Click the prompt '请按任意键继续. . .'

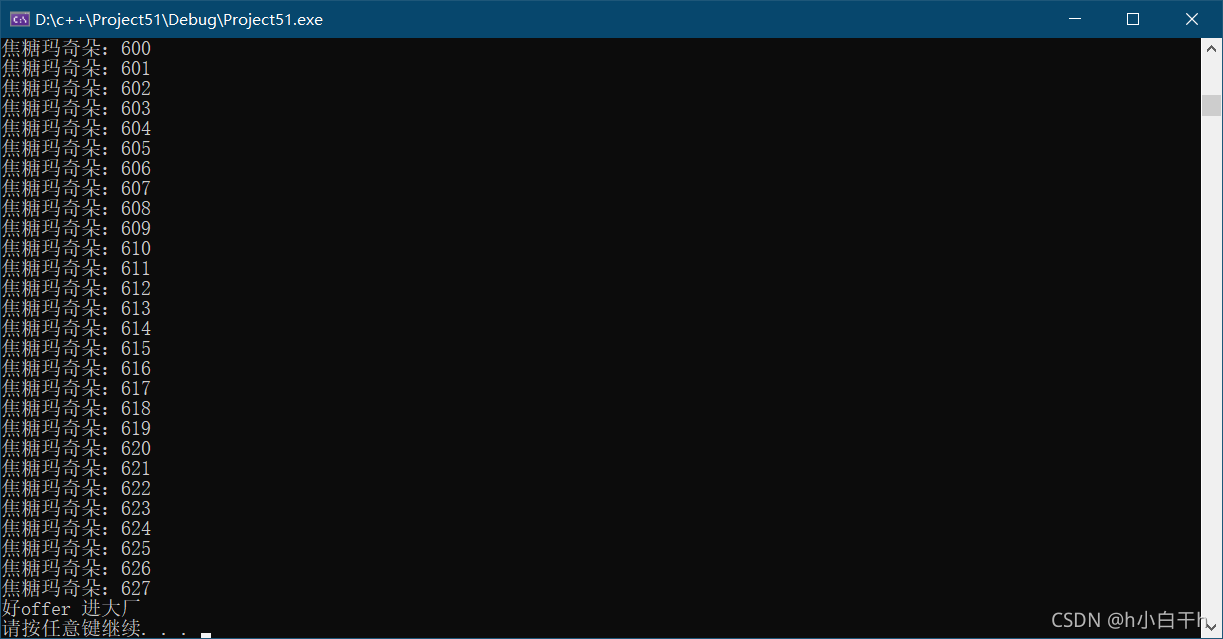[95, 628]
